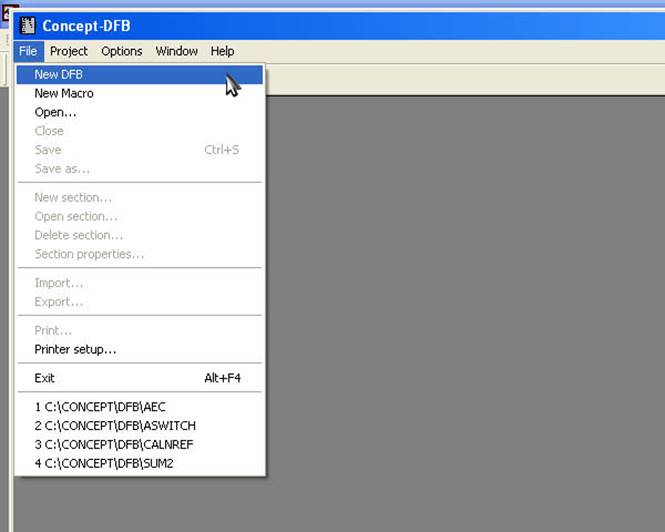Choose New DFB from File menu
Screen dimensions: 665x532
(x=140, y=75)
